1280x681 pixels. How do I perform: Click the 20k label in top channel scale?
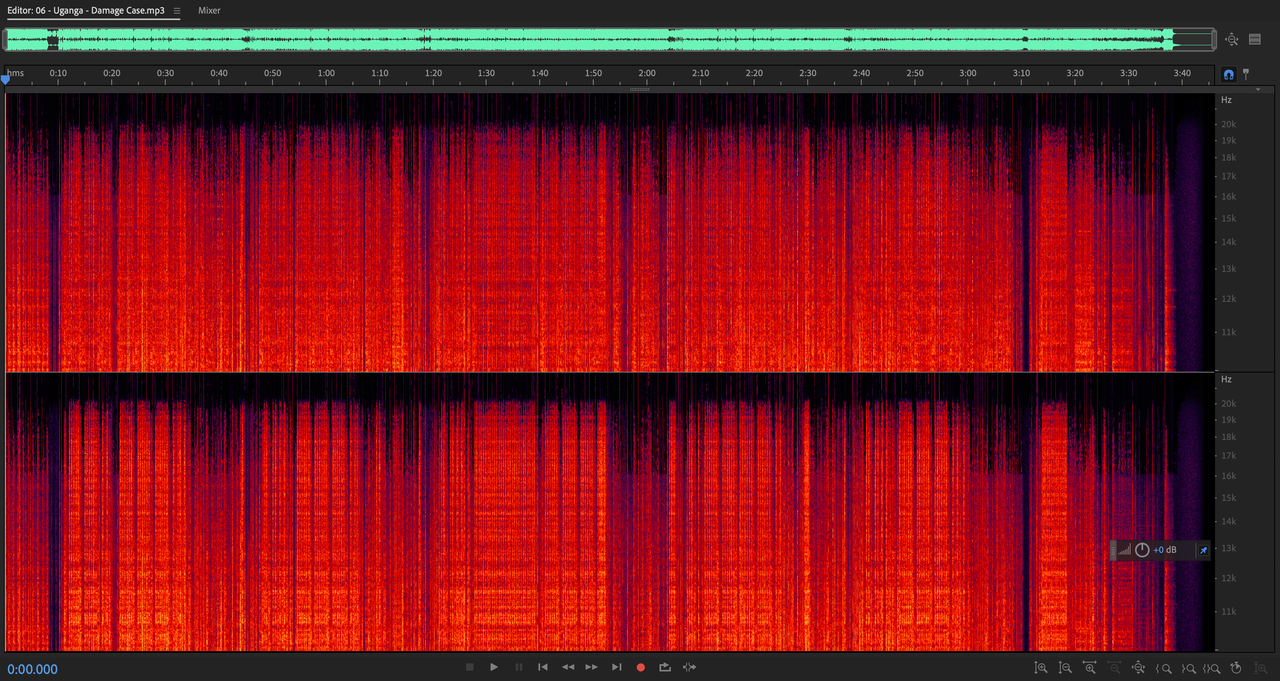coord(1228,124)
